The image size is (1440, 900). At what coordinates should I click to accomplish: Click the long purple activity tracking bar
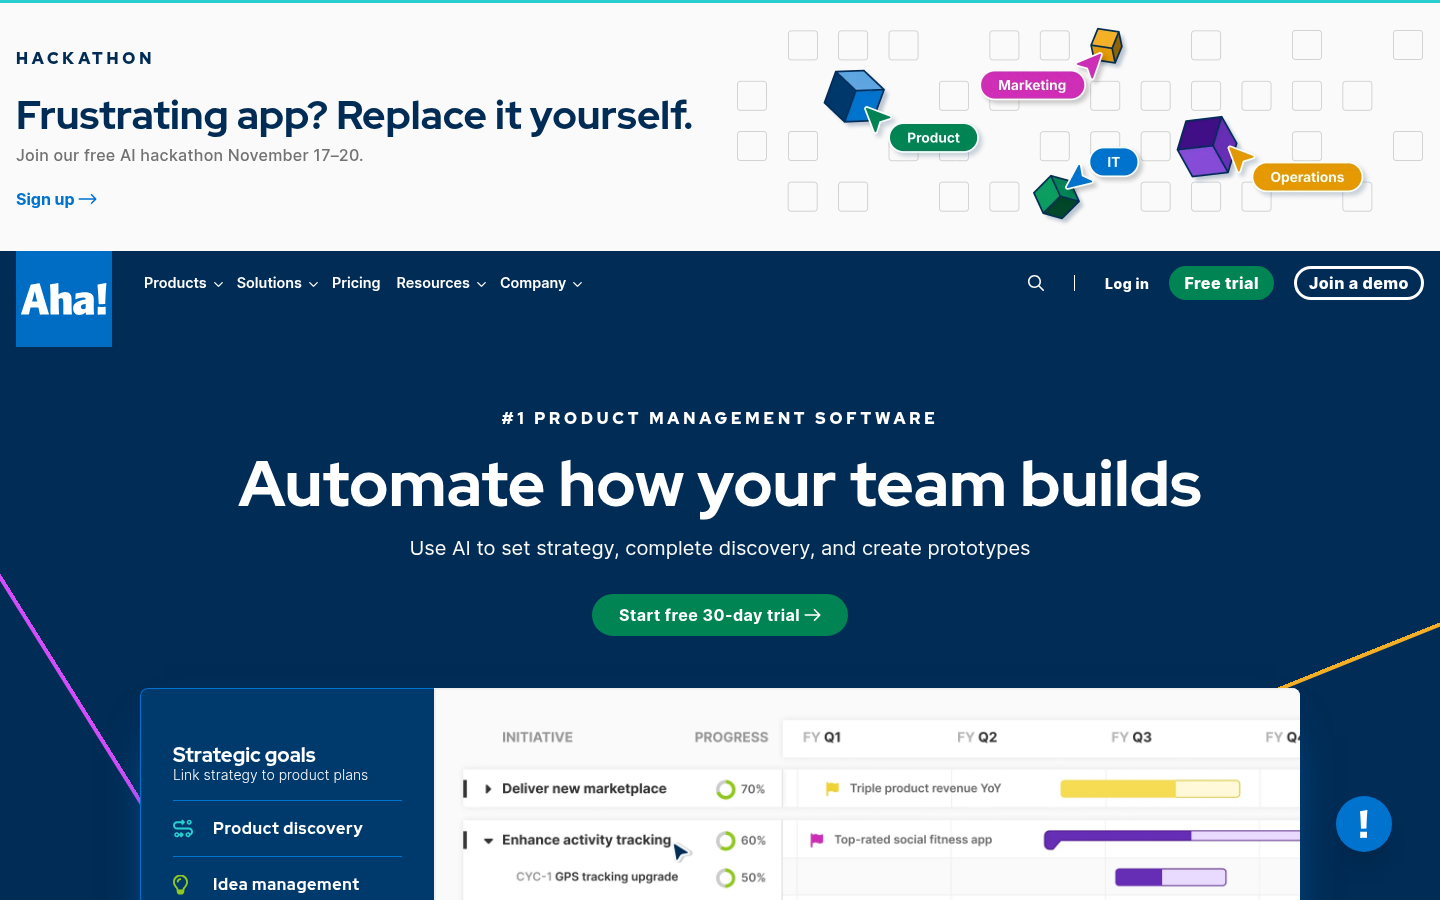(1172, 838)
